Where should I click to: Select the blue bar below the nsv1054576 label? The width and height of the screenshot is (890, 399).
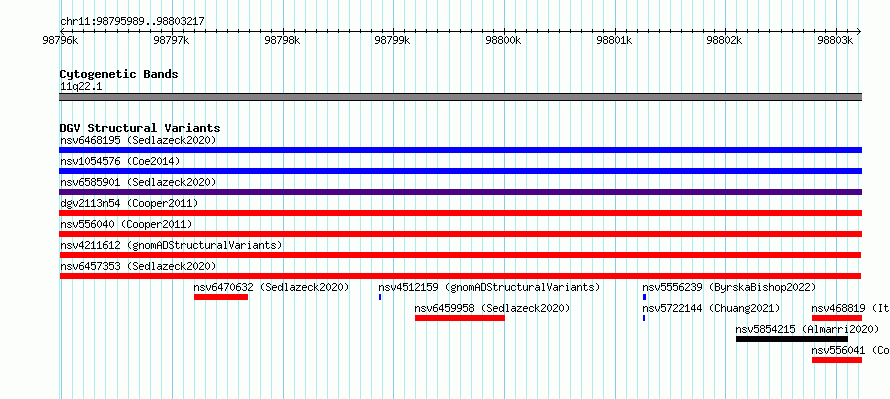tap(460, 171)
